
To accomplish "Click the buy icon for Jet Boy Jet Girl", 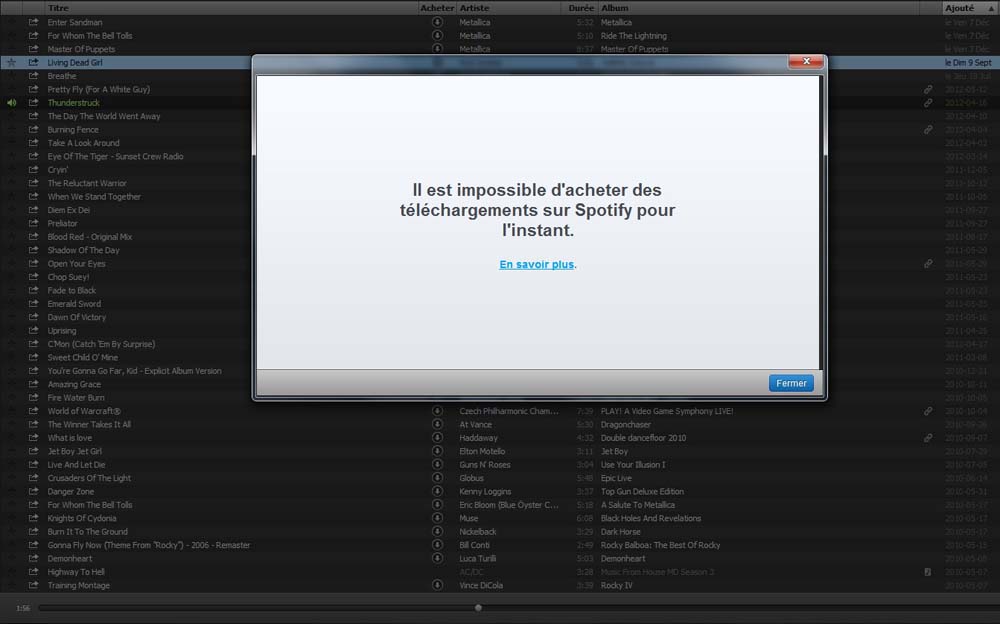I will click(438, 451).
